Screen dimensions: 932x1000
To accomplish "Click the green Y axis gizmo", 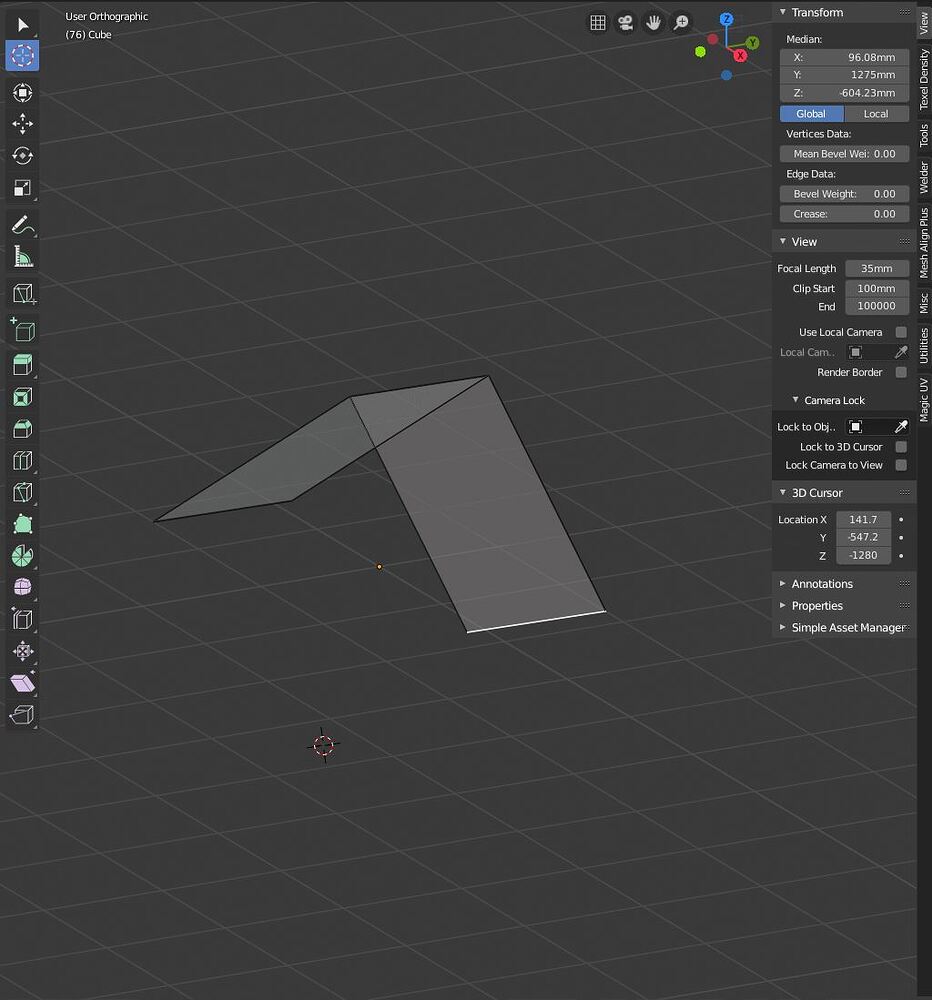I will (753, 43).
